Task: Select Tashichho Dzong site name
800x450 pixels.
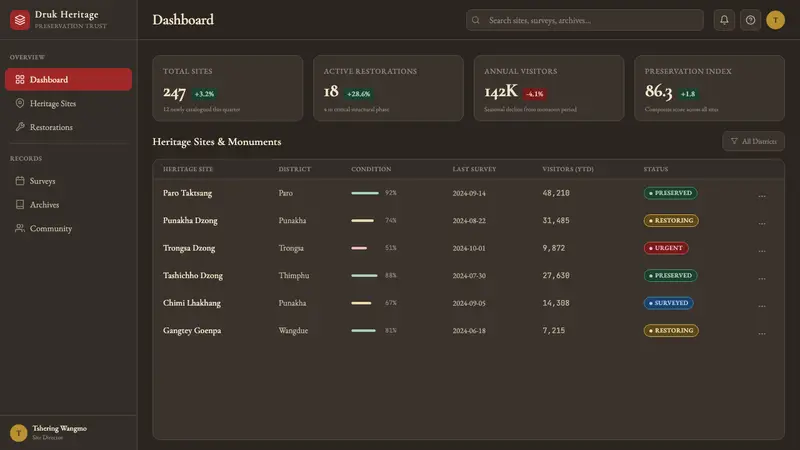Action: (x=193, y=276)
